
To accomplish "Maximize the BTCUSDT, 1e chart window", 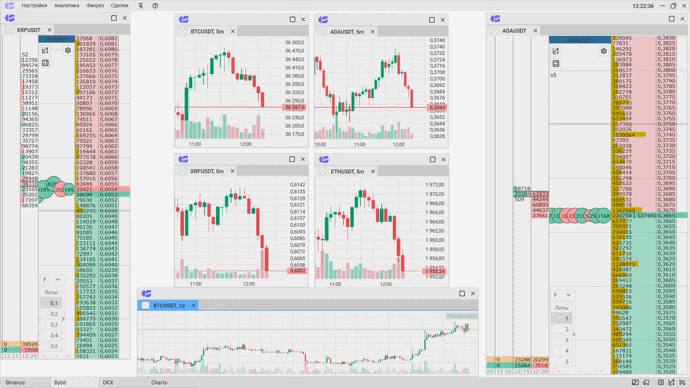I will [x=462, y=293].
